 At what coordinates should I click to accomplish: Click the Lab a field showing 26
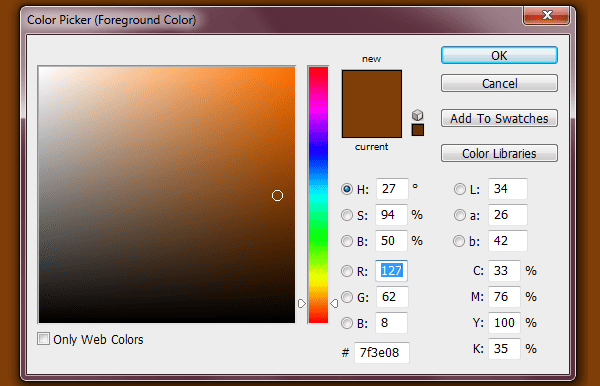click(508, 215)
